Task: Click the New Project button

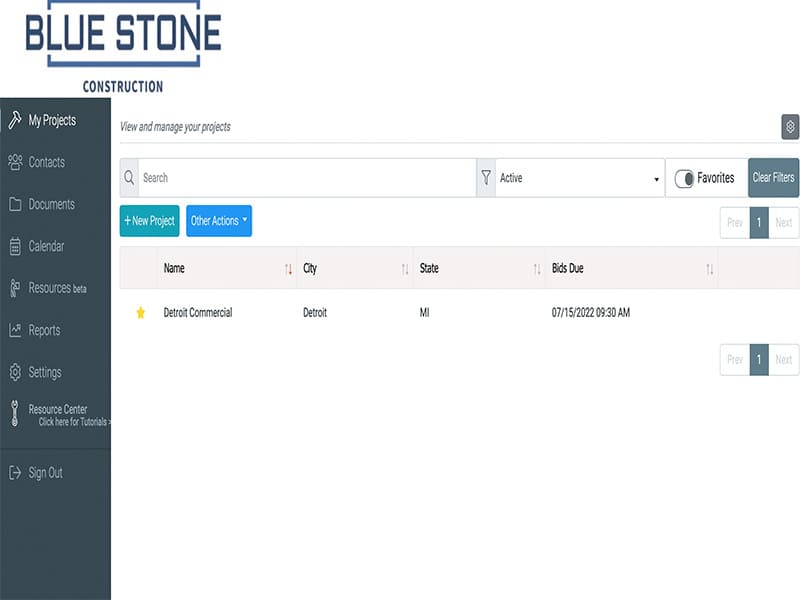Action: [x=149, y=221]
